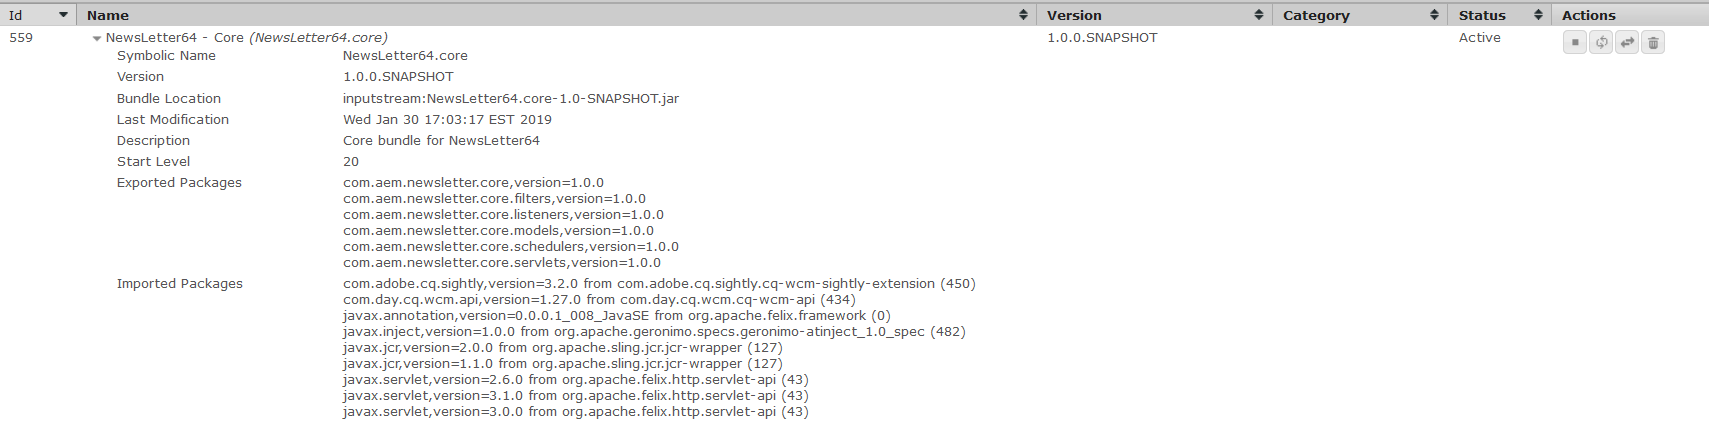
Task: Open (127) link on javax.jcr version 2.0.0 line
Action: [x=765, y=348]
